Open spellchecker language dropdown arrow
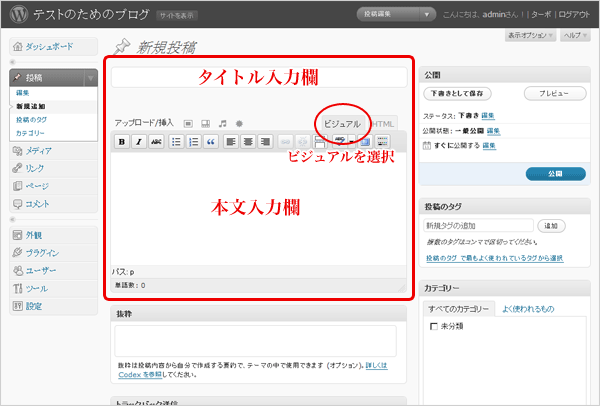600x406 pixels. click(x=352, y=142)
